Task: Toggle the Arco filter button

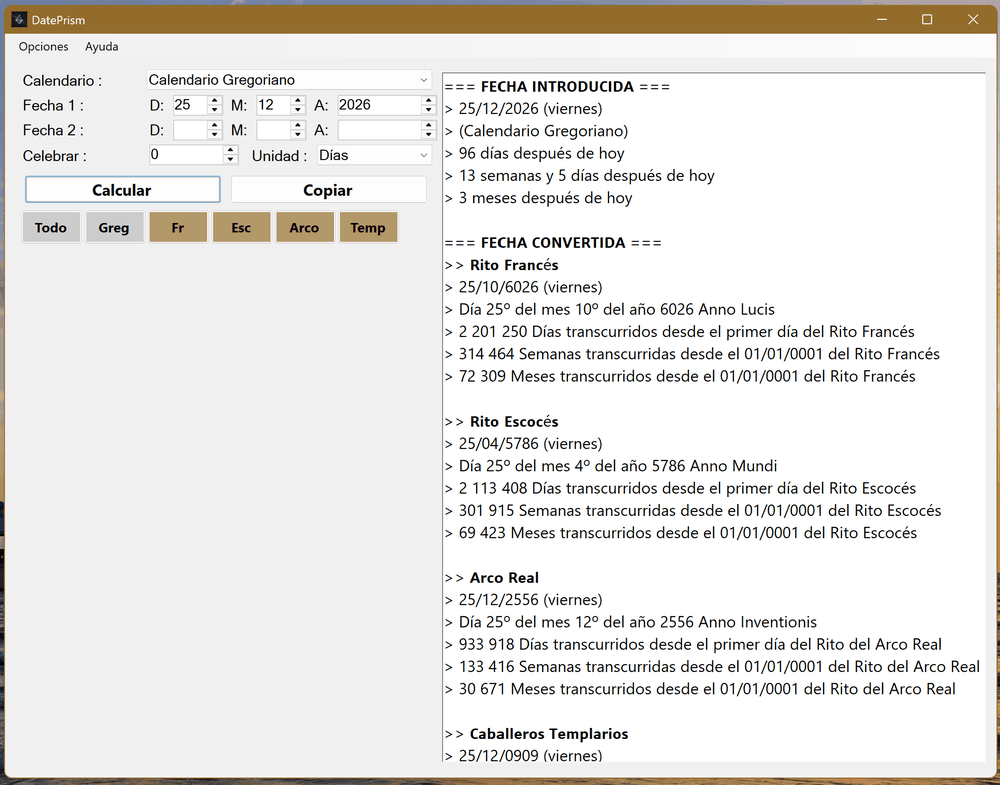Action: [x=304, y=228]
